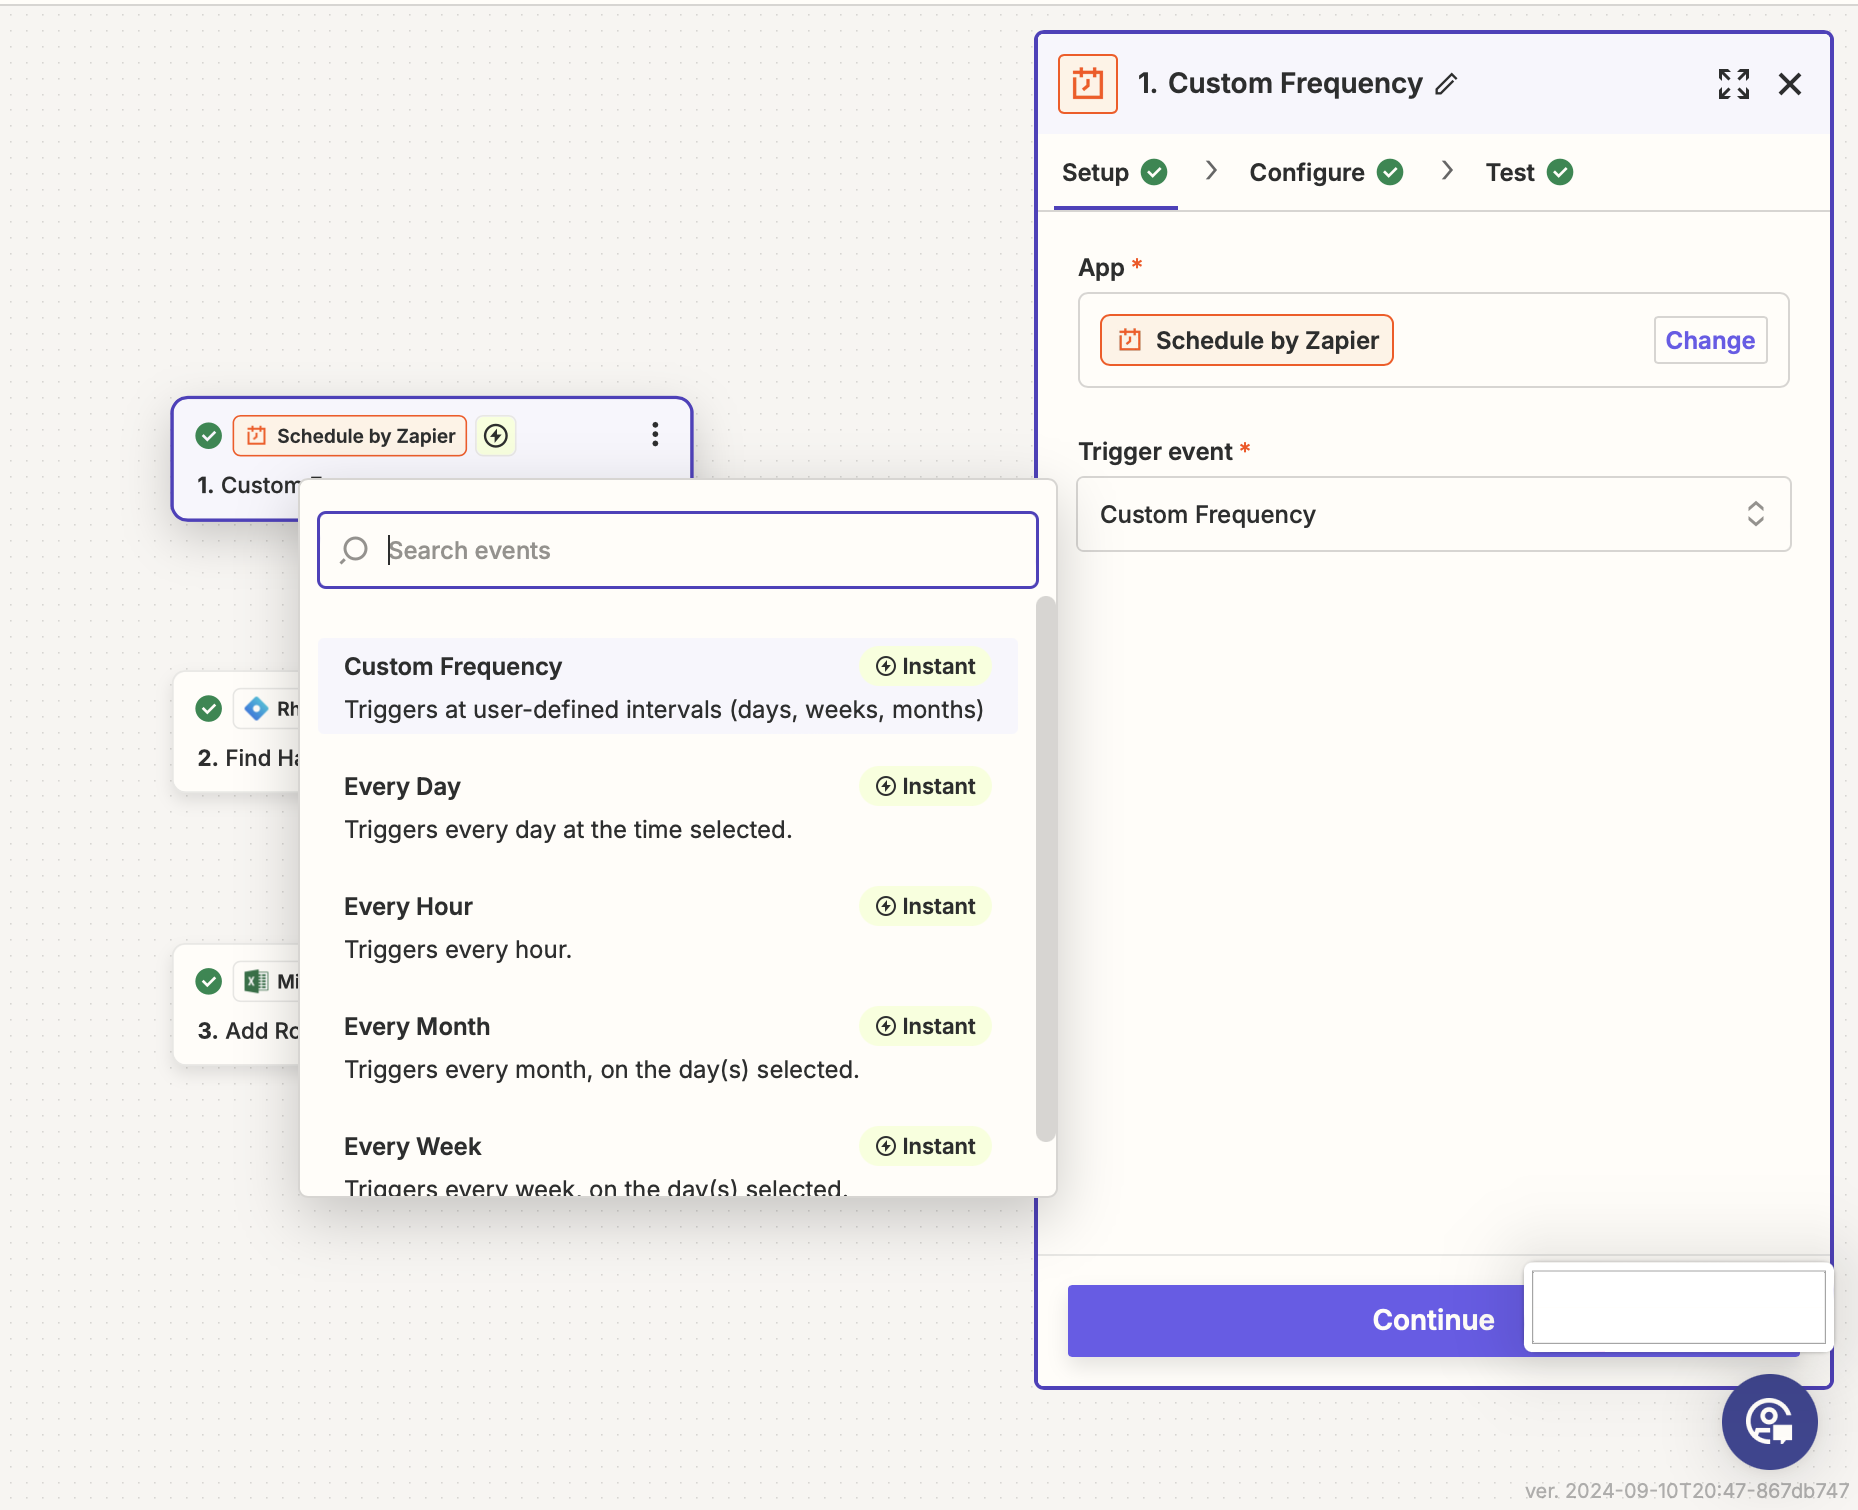Click the Instant badge on Every Month
Viewport: 1858px width, 1510px height.
click(x=925, y=1026)
